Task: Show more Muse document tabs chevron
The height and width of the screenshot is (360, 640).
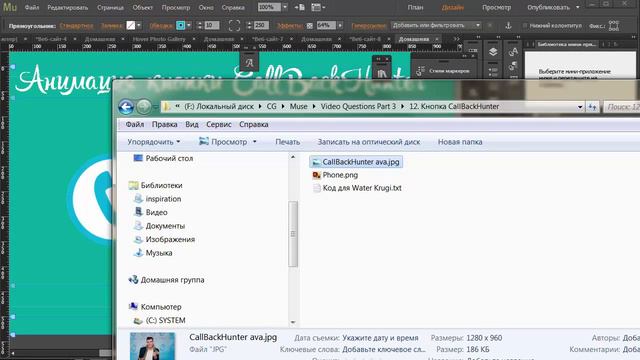Action: point(456,39)
